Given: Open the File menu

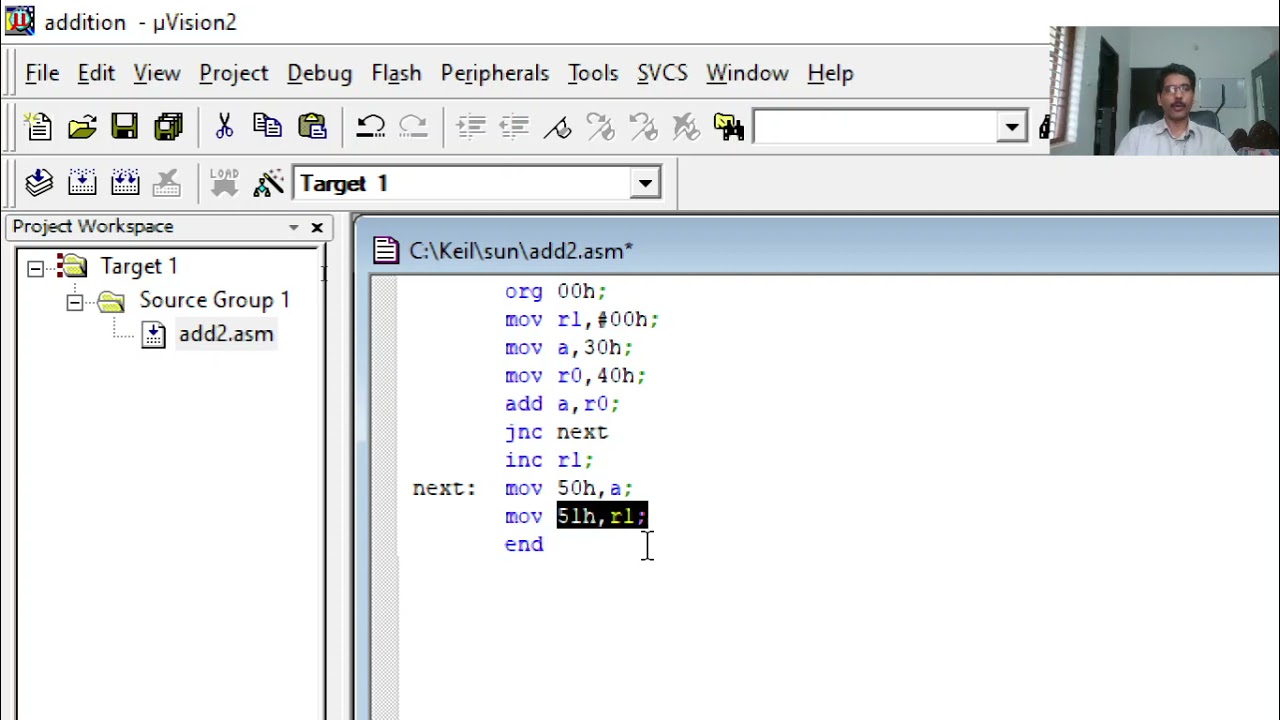Looking at the screenshot, I should [42, 73].
